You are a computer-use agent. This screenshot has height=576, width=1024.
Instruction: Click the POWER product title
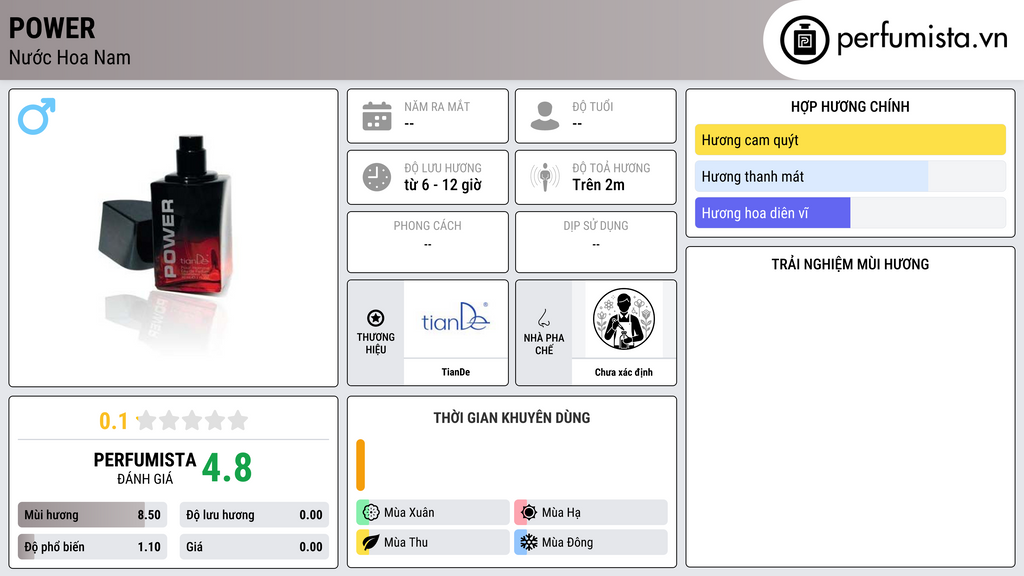pyautogui.click(x=52, y=28)
